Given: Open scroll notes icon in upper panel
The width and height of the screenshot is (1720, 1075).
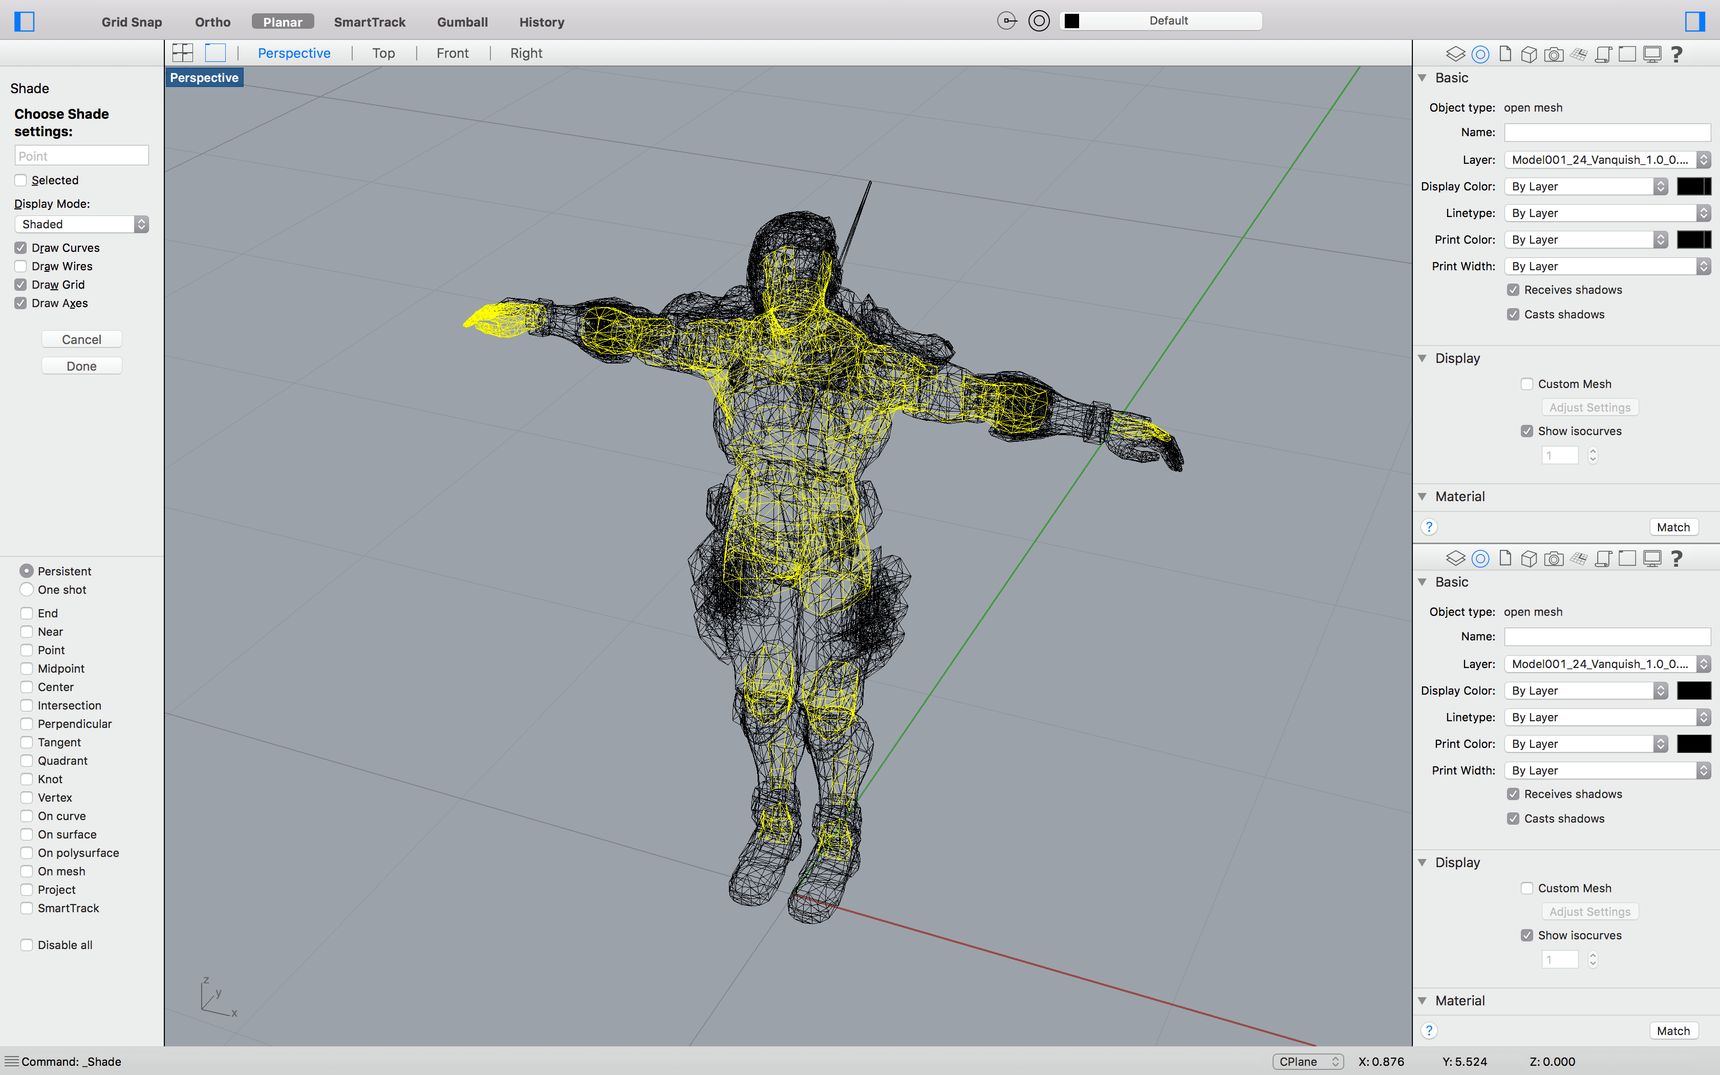Looking at the screenshot, I should 1603,54.
